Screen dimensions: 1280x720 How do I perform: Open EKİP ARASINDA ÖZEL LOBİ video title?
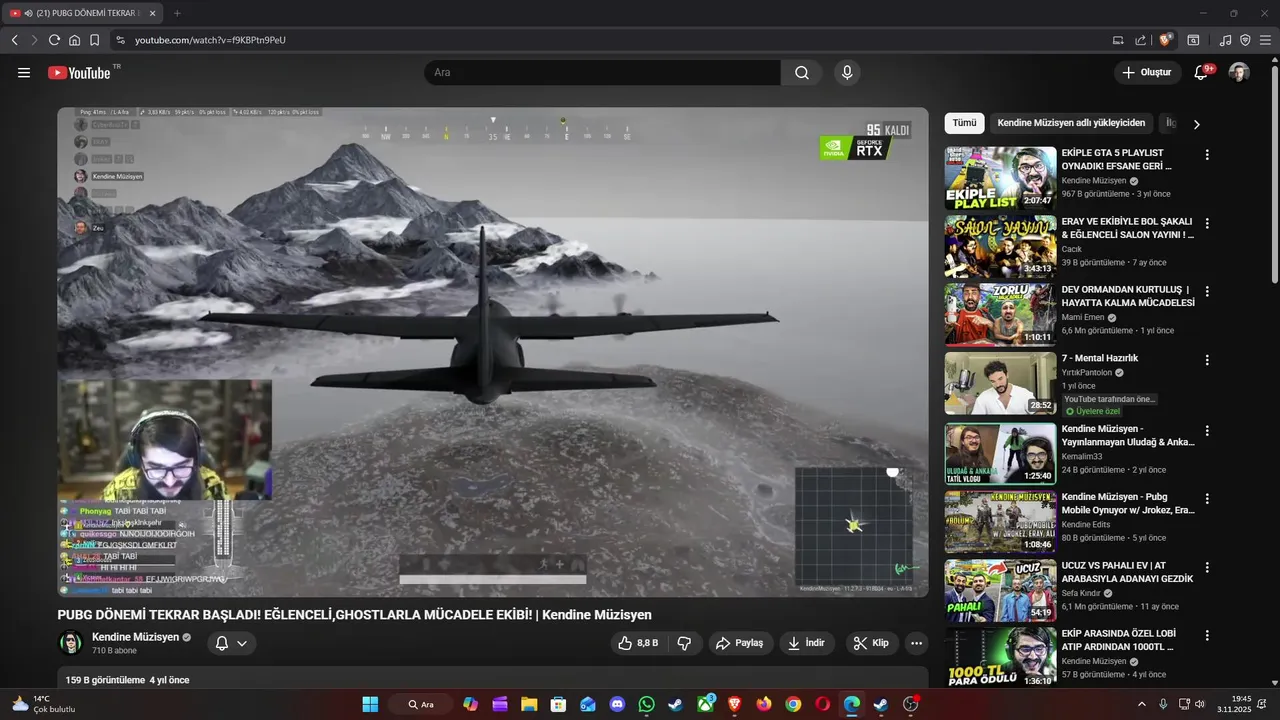coord(1118,640)
